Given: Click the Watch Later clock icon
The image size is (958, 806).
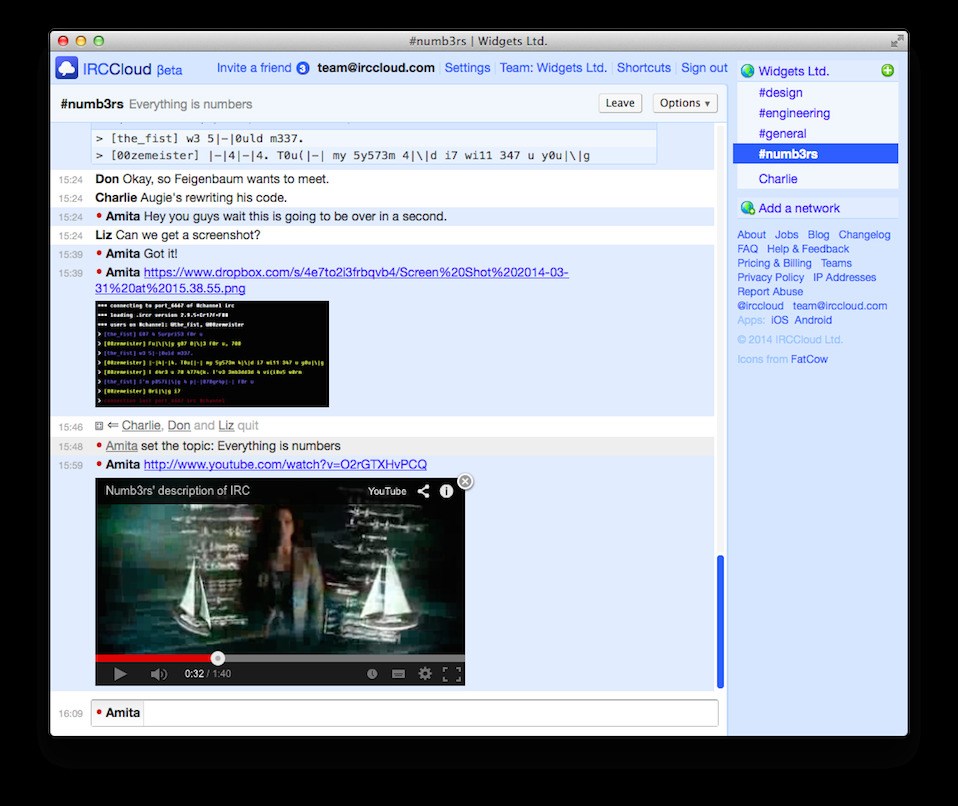Looking at the screenshot, I should click(x=371, y=673).
